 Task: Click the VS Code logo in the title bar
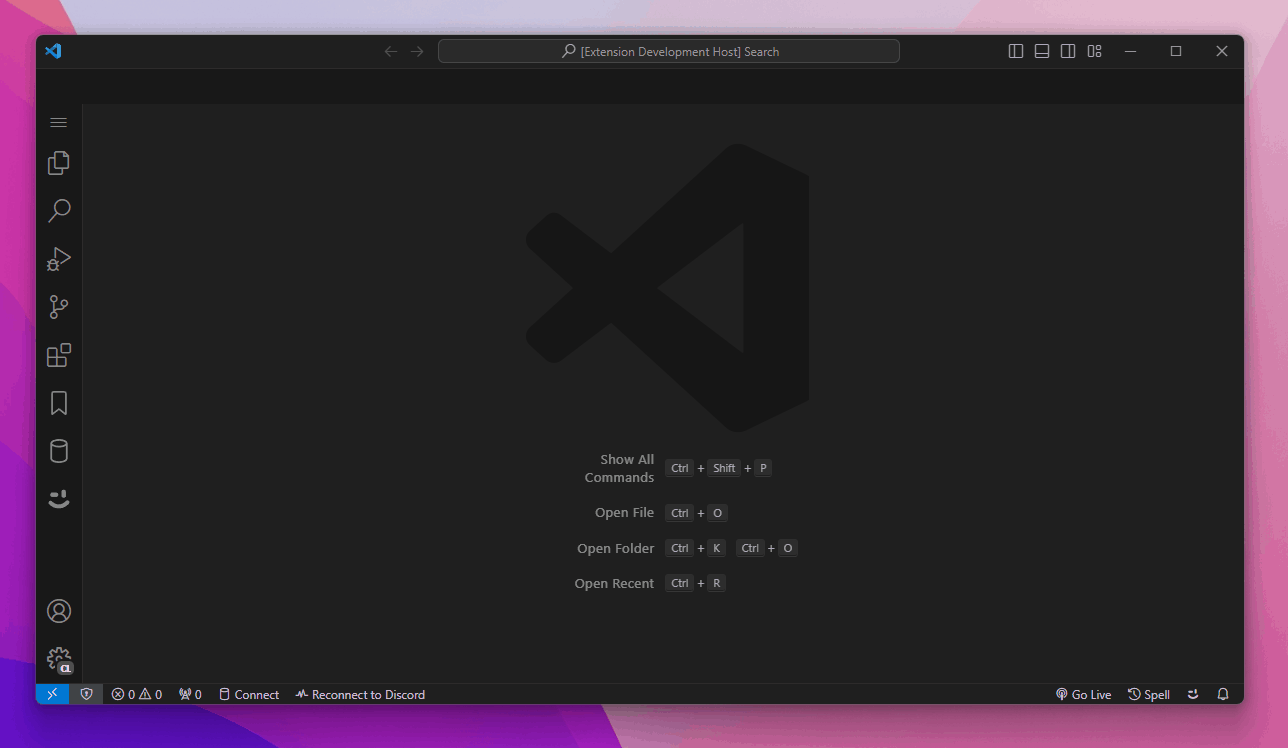point(53,51)
